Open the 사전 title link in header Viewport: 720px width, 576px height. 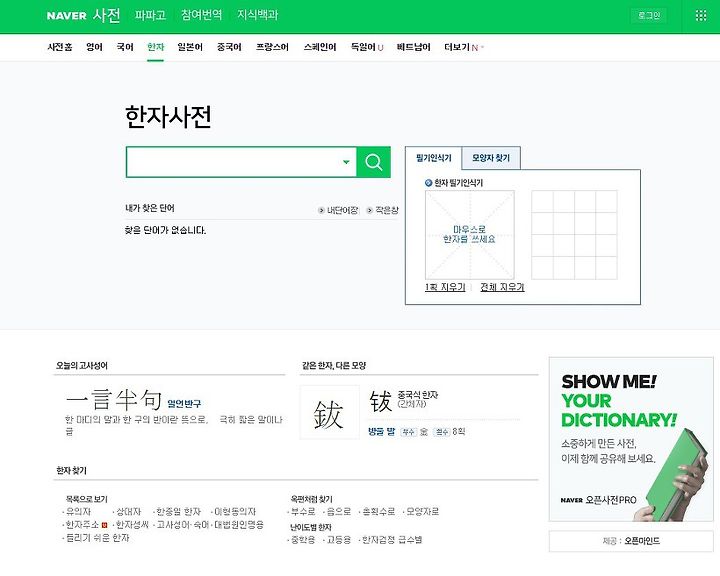click(x=107, y=15)
